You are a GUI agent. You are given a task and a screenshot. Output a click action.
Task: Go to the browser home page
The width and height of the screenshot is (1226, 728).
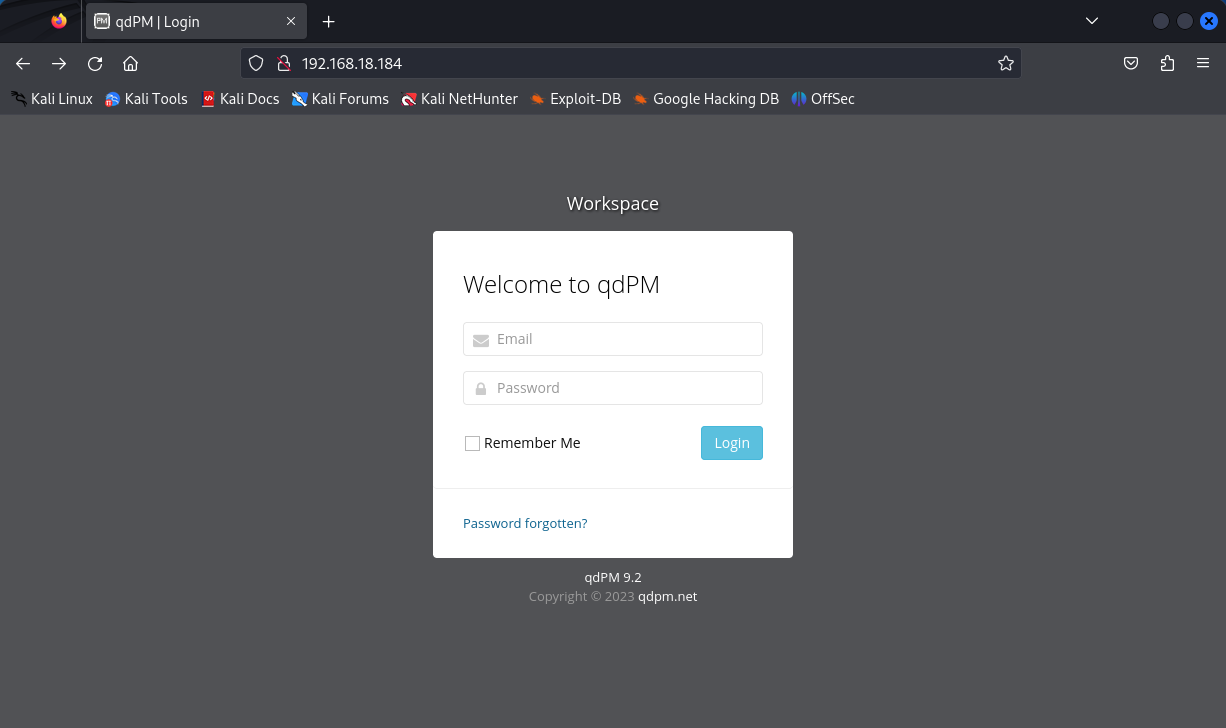coord(130,63)
